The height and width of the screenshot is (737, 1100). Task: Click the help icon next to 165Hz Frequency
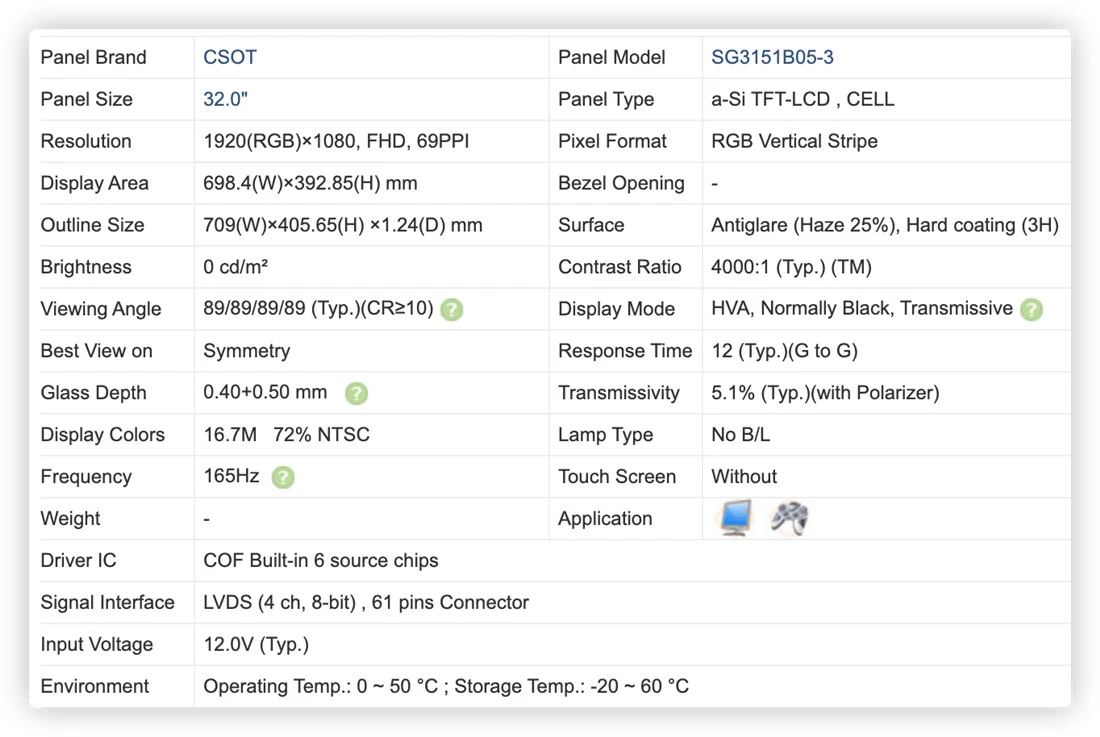tap(283, 478)
